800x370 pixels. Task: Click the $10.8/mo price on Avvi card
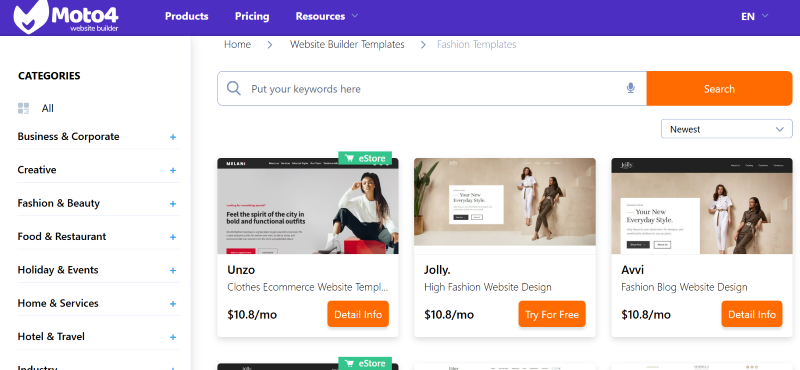[646, 314]
